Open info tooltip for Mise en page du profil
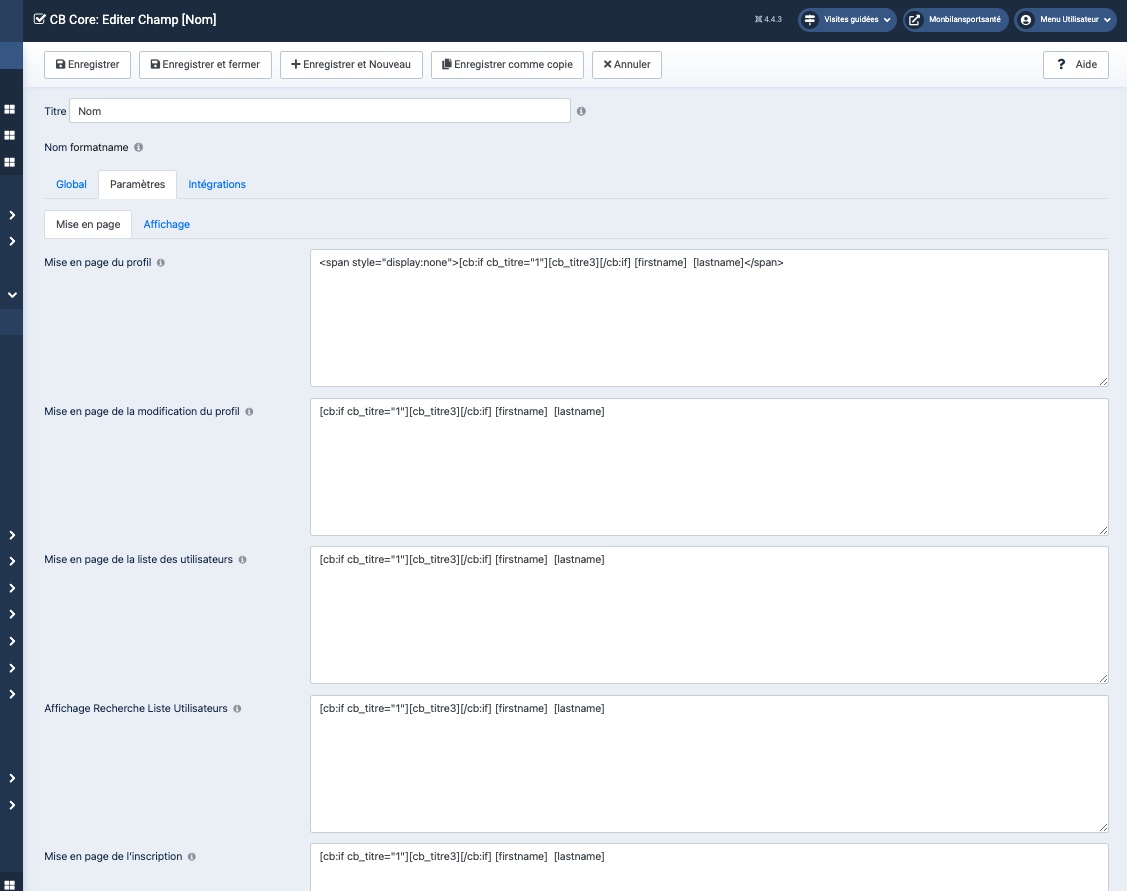Image resolution: width=1127 pixels, height=891 pixels. coord(160,263)
